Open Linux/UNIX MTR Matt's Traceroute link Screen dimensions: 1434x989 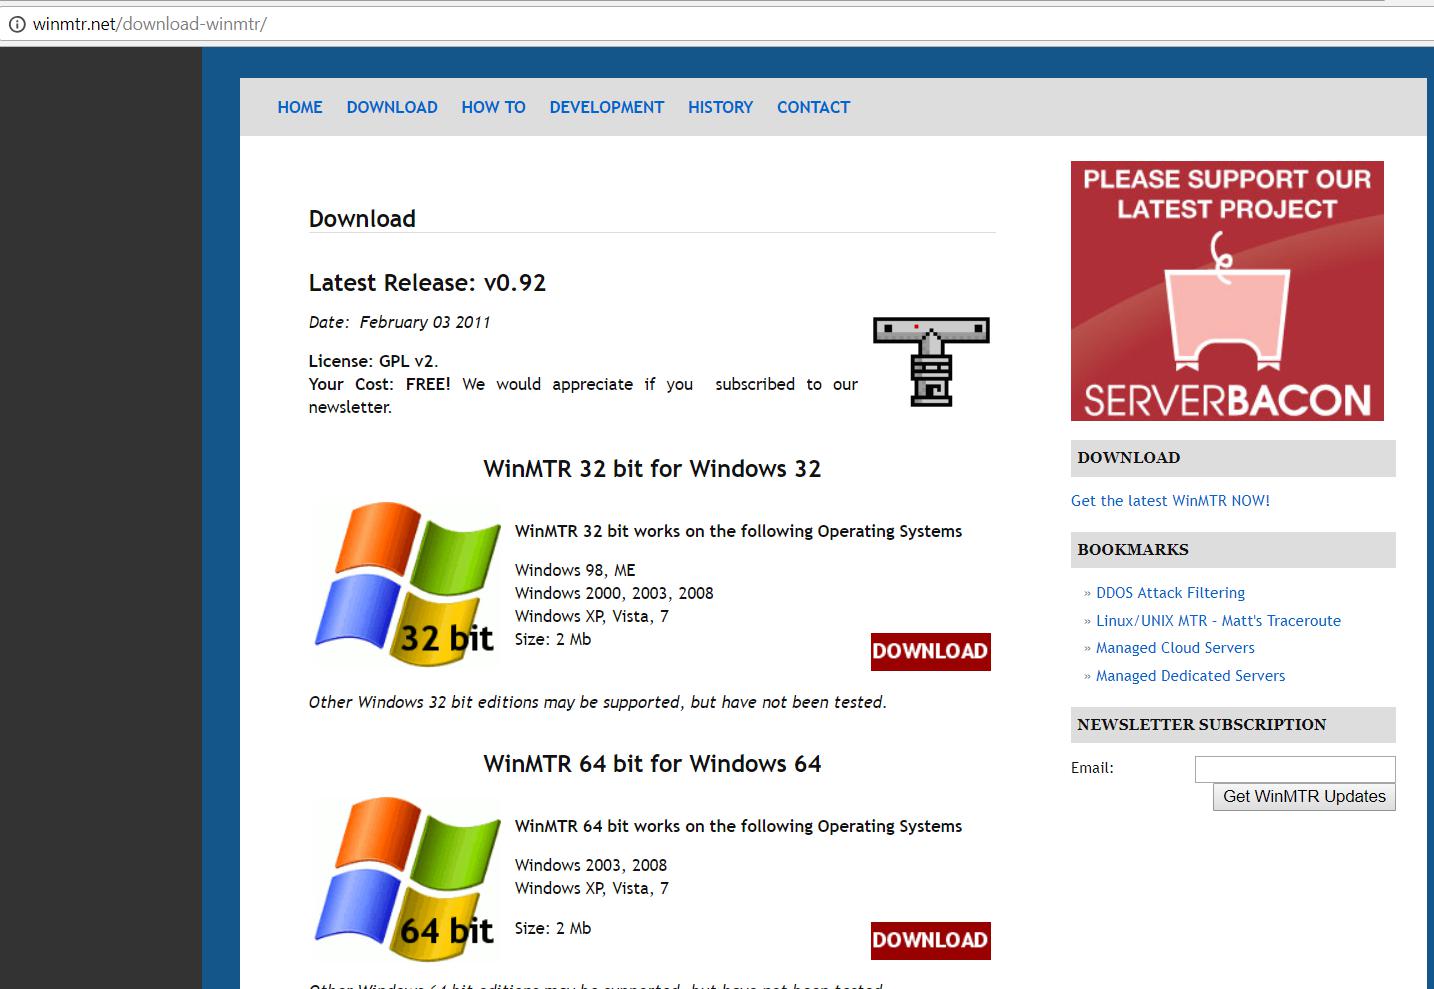[x=1218, y=621]
